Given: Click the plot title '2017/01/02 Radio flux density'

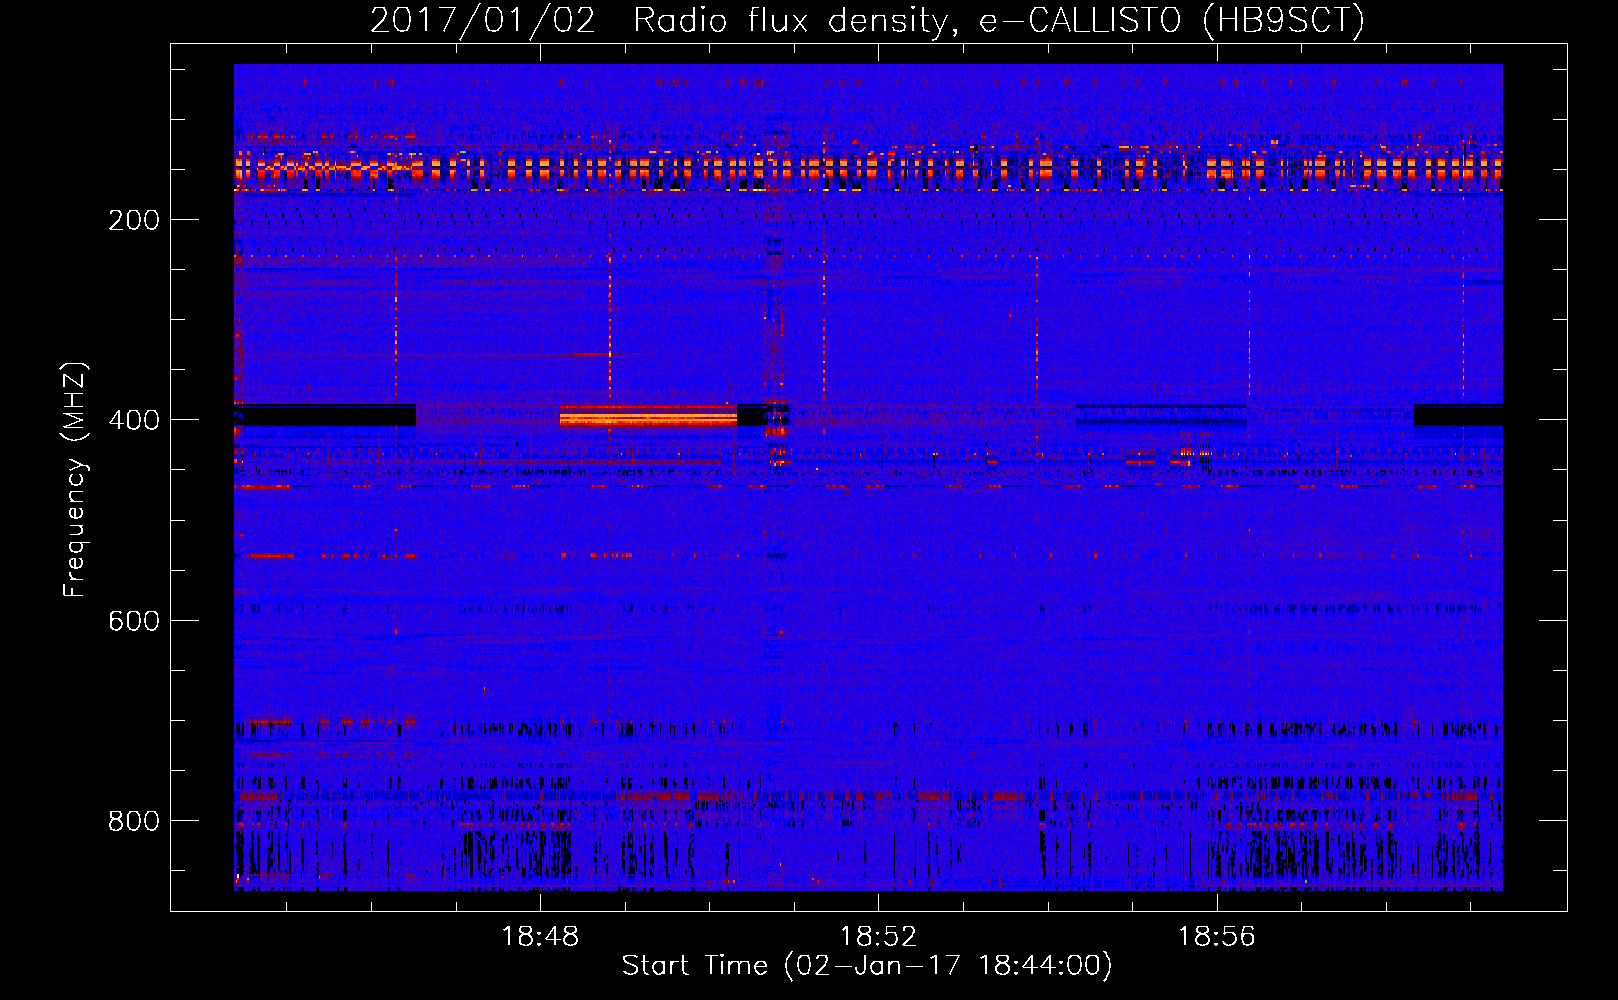Looking at the screenshot, I should 867,21.
